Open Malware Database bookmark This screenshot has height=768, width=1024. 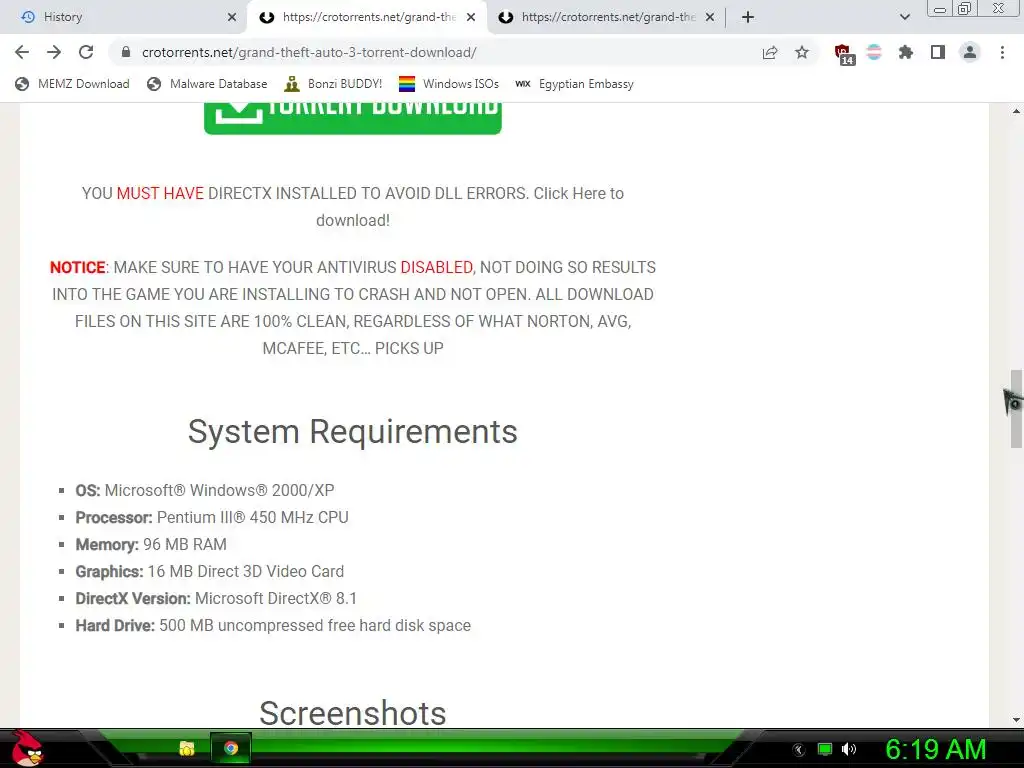(207, 84)
